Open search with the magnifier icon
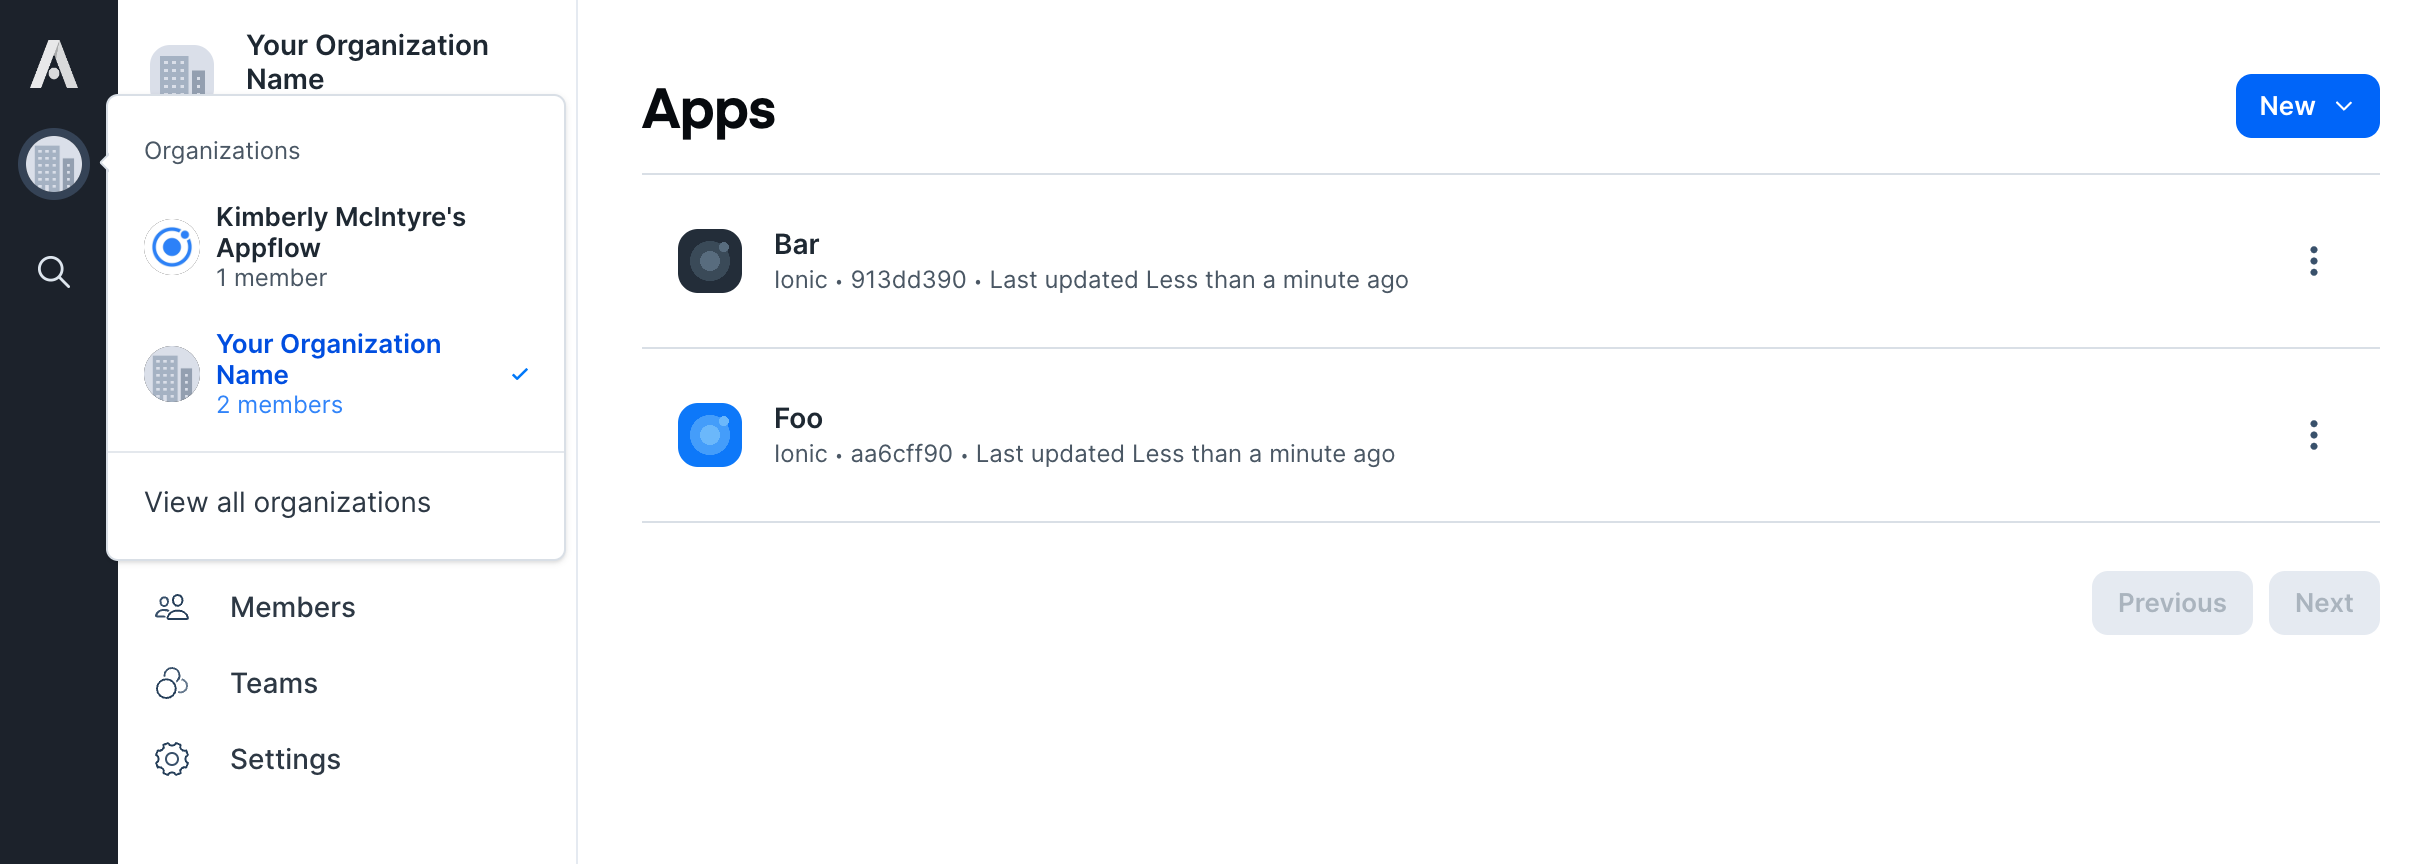Screen dimensions: 2436x864 pyautogui.click(x=54, y=272)
